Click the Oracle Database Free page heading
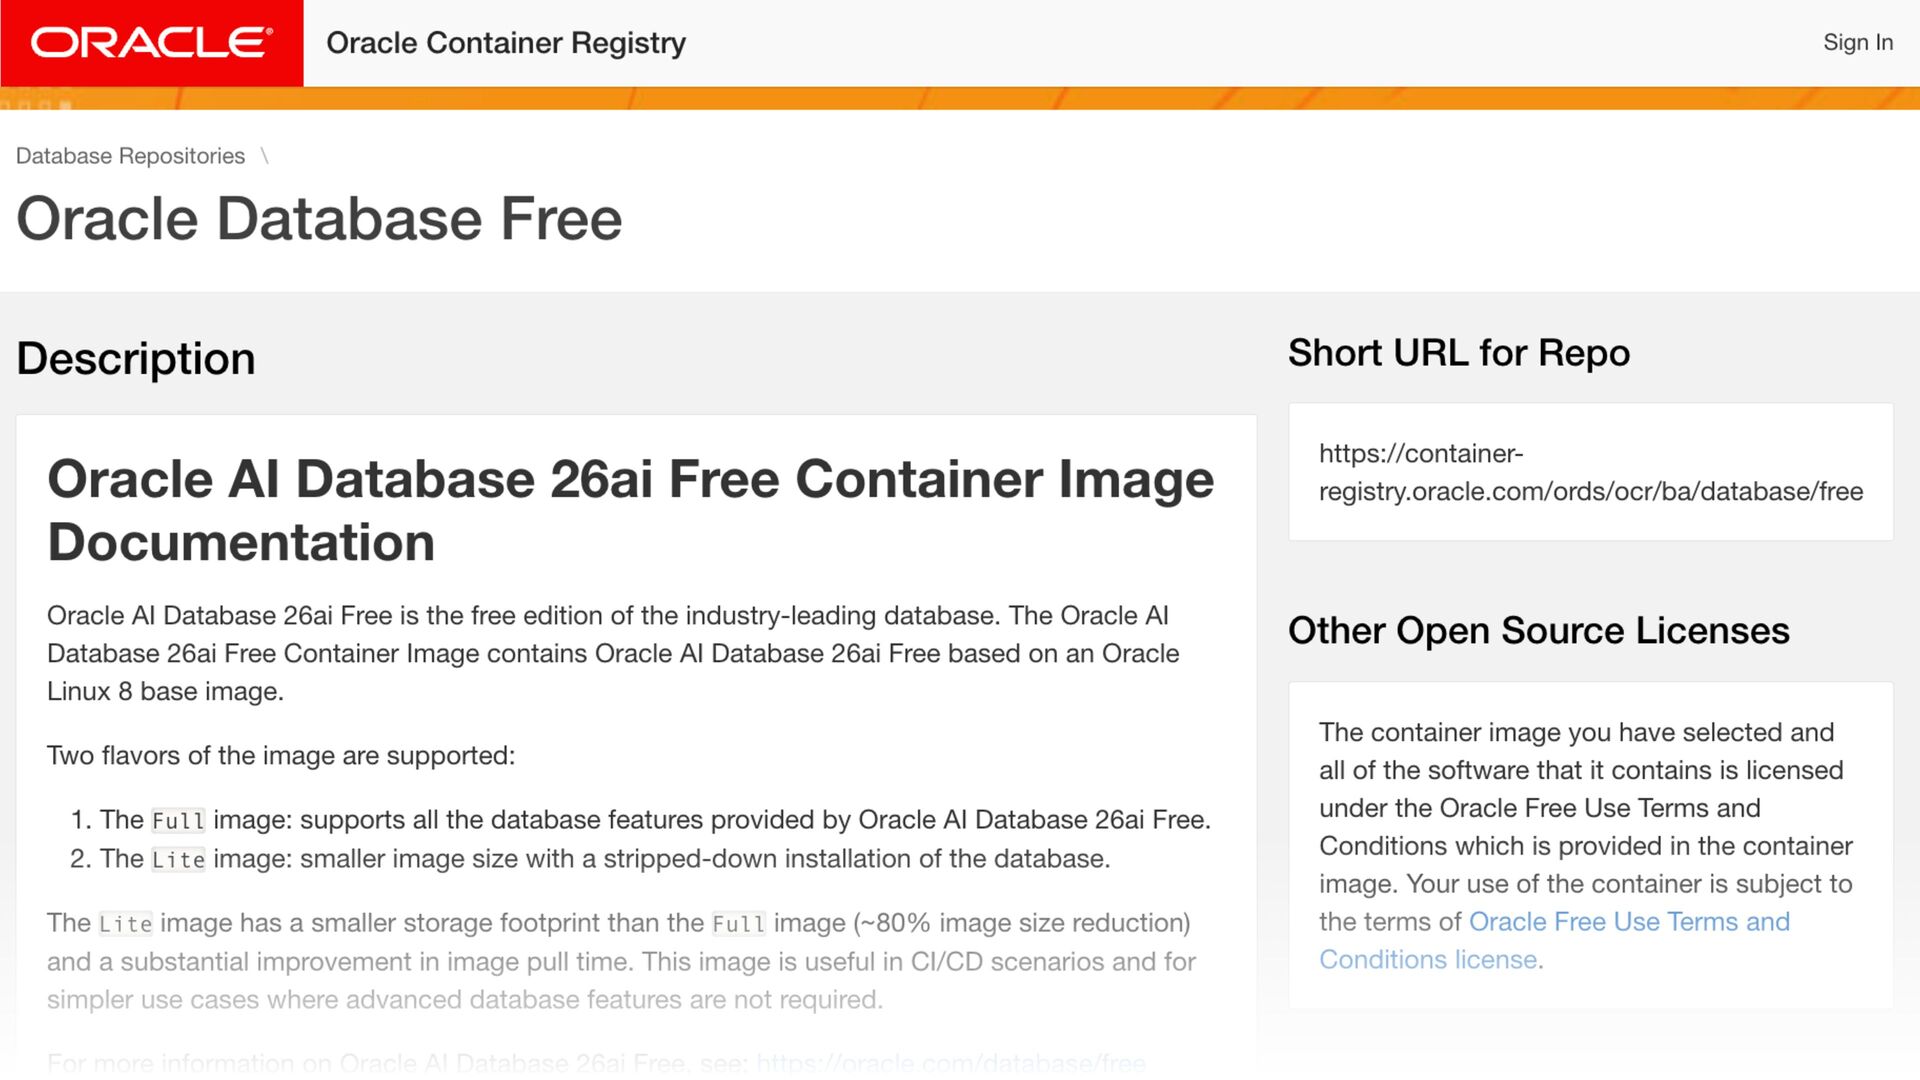Viewport: 1920px width, 1080px height. (x=319, y=219)
